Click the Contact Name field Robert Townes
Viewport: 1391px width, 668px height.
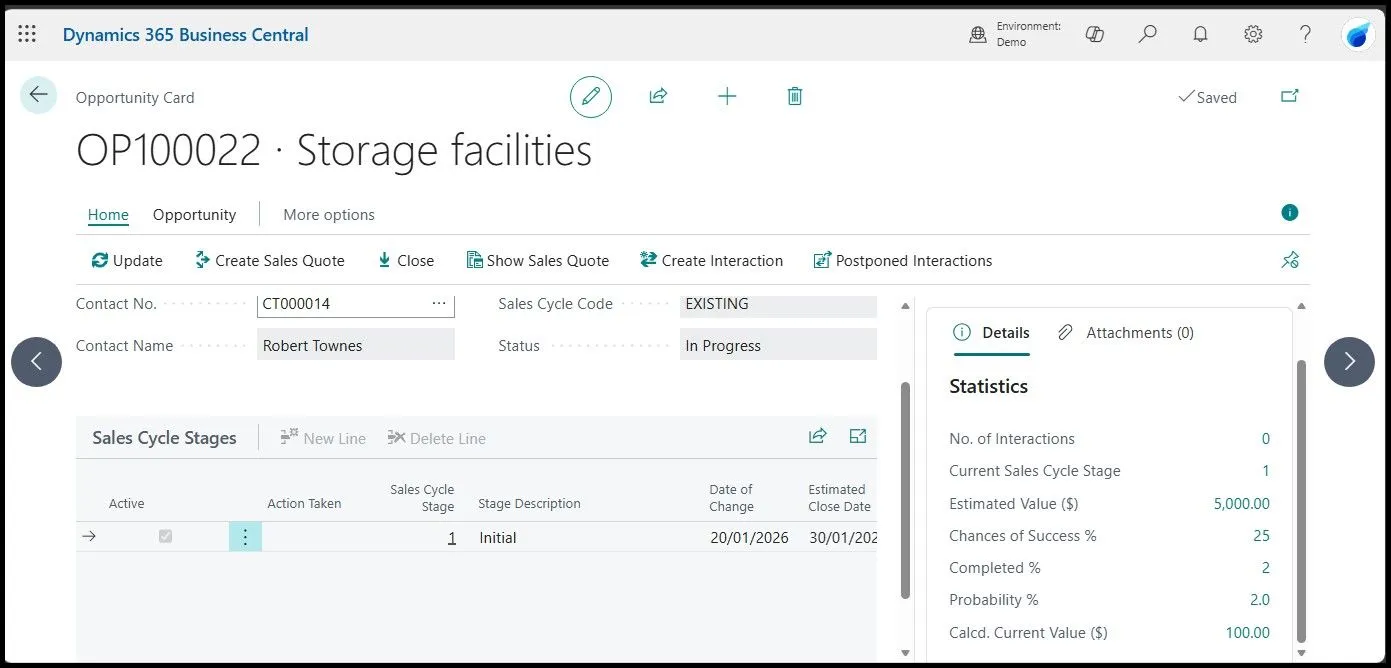[x=355, y=345]
